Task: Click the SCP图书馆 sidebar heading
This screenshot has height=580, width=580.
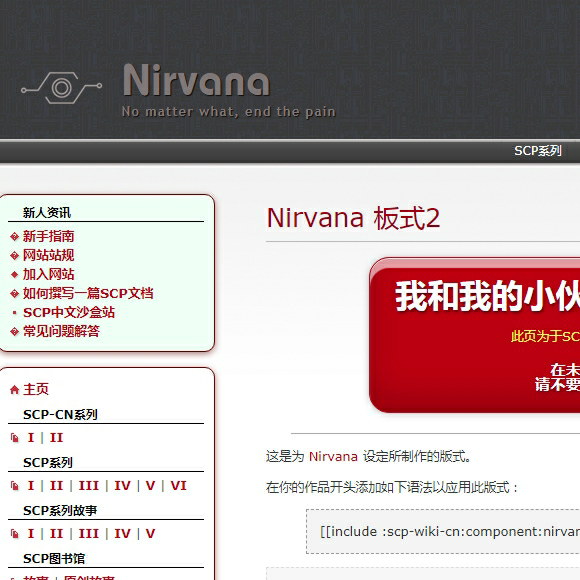Action: (x=54, y=559)
